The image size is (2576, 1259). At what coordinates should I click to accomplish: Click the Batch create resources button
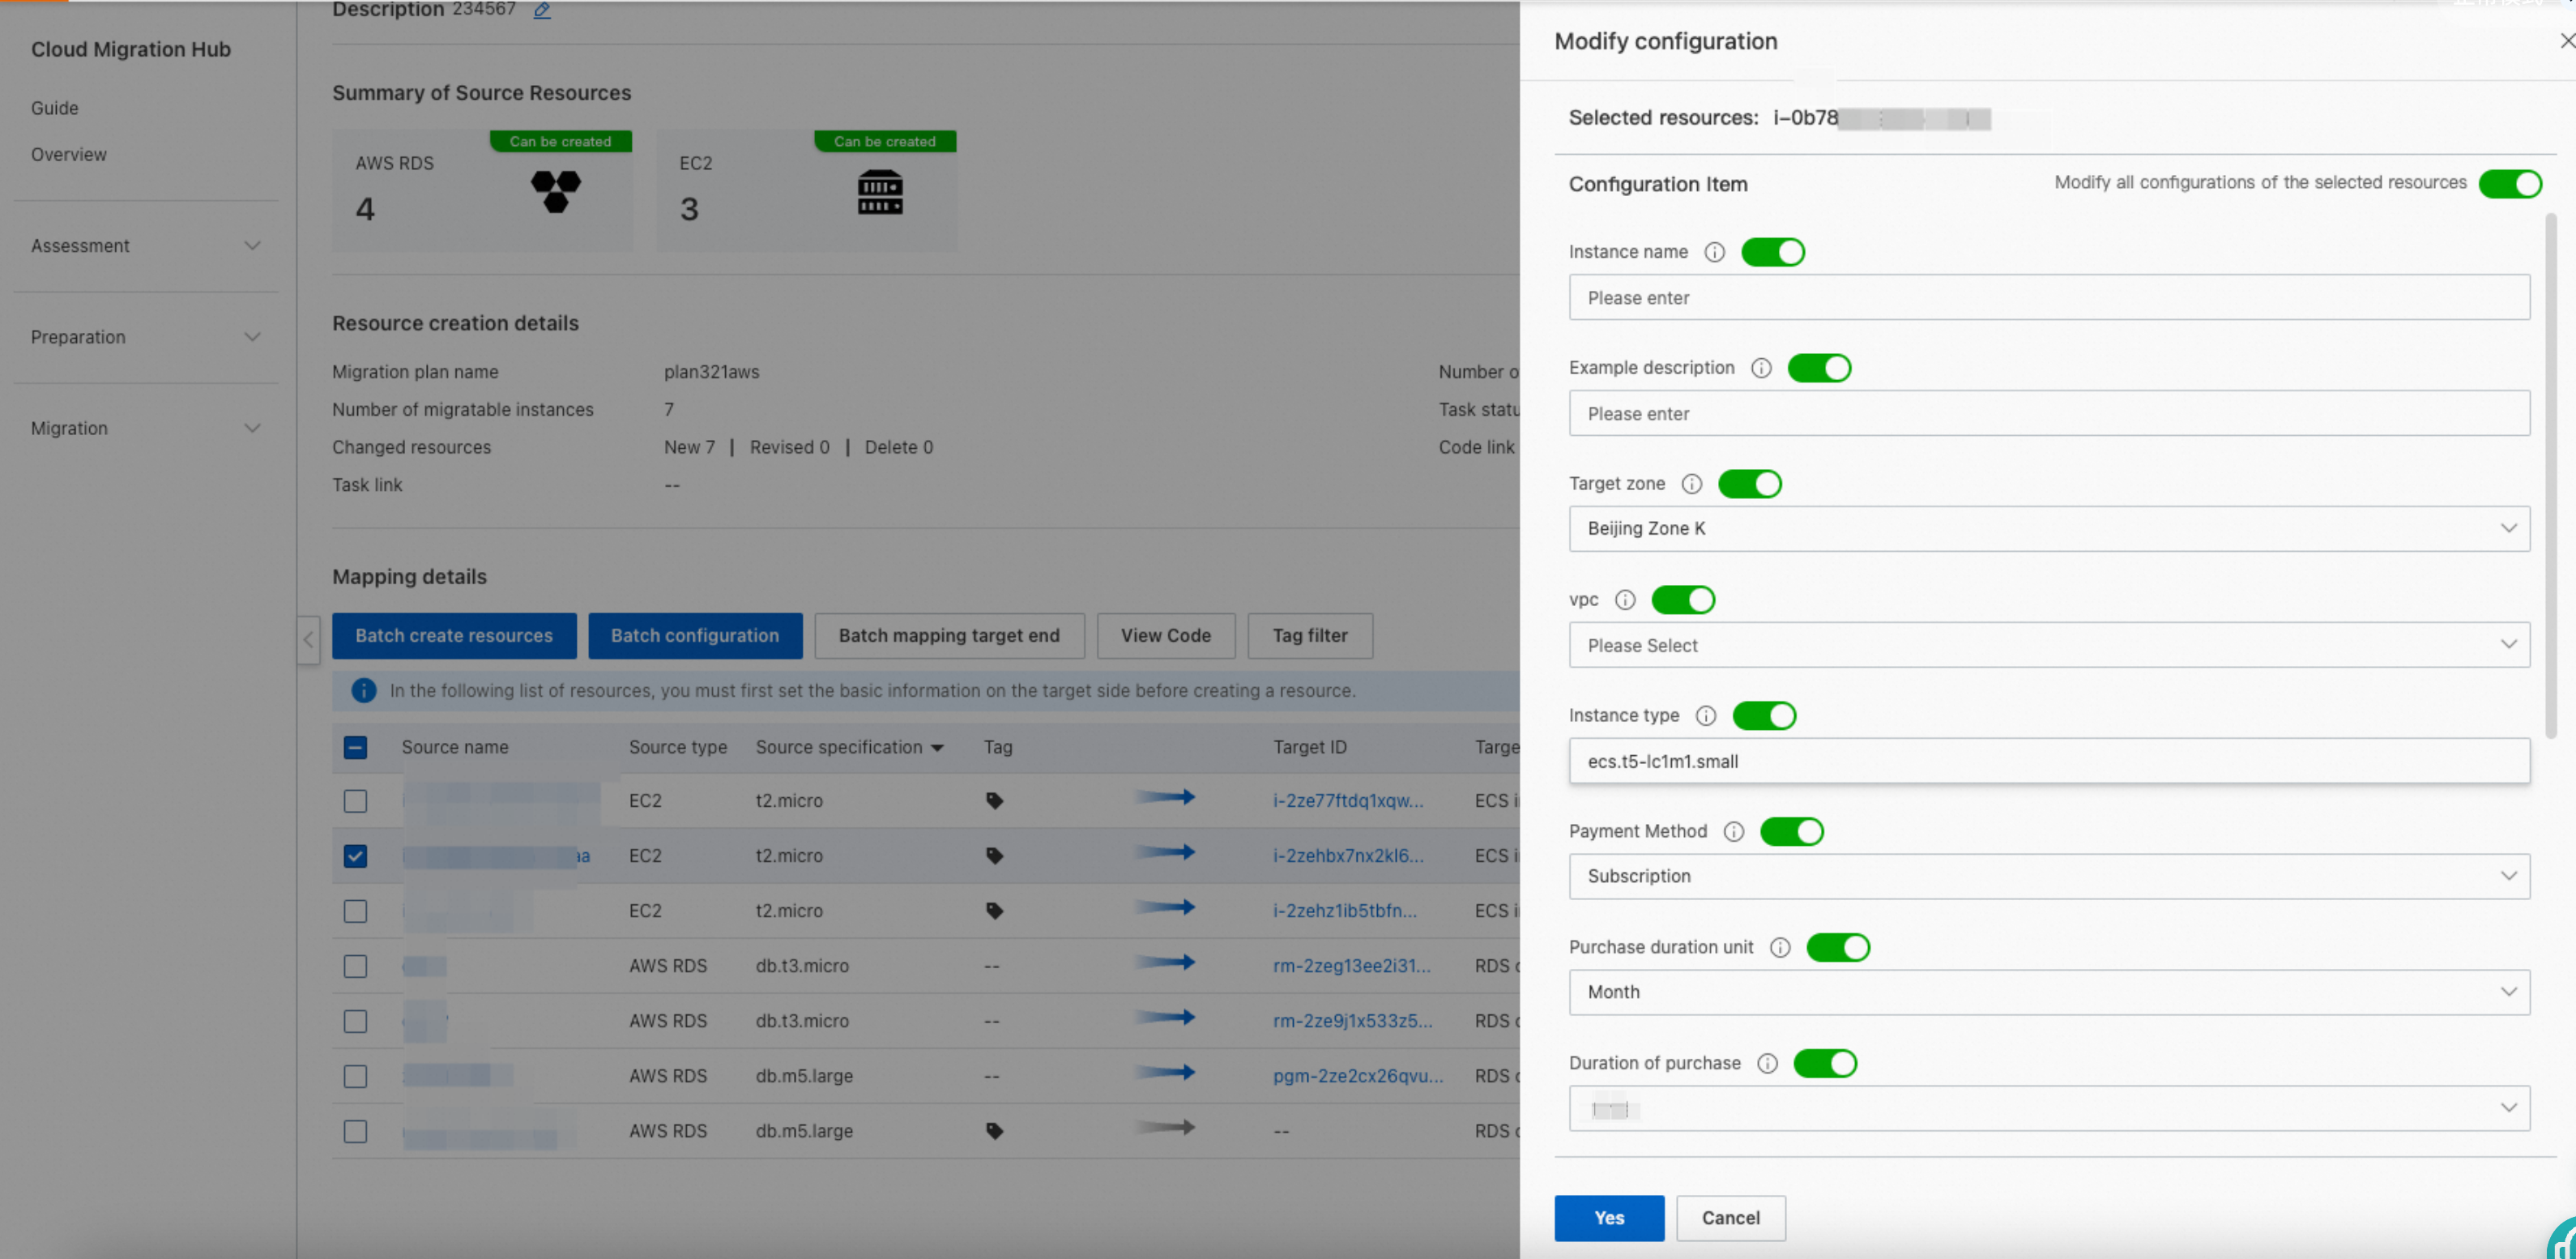pyautogui.click(x=454, y=636)
